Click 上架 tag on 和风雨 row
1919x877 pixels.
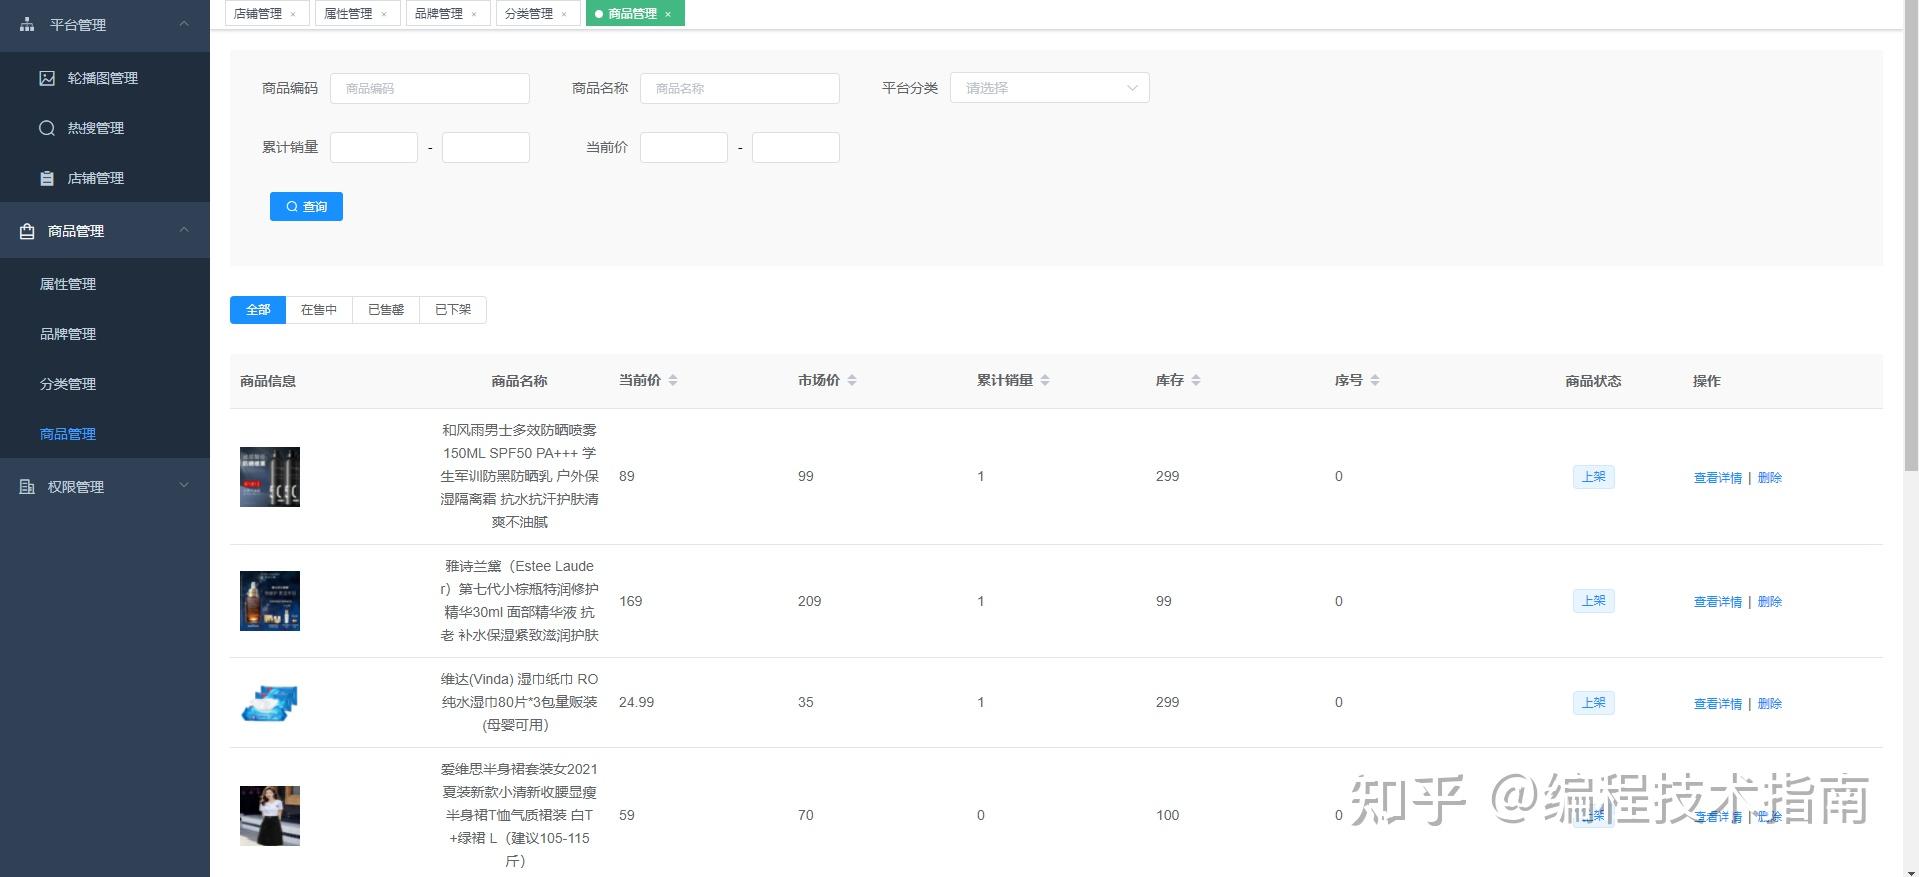(x=1593, y=477)
